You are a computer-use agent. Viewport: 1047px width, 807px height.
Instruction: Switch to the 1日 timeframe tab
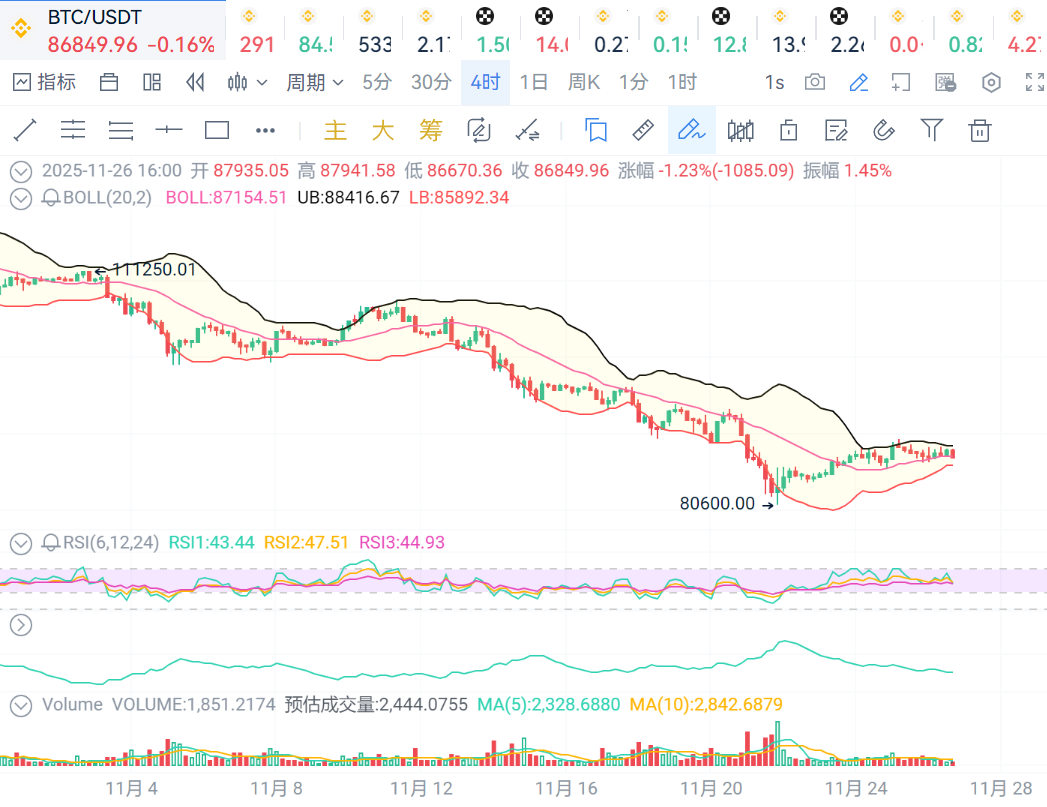click(534, 82)
